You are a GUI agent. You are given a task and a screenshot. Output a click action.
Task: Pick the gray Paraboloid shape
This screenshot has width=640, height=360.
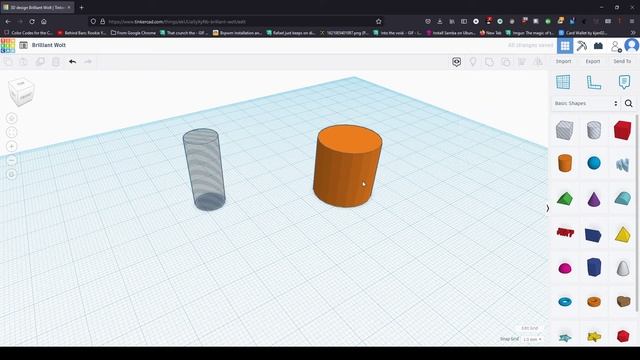623,268
